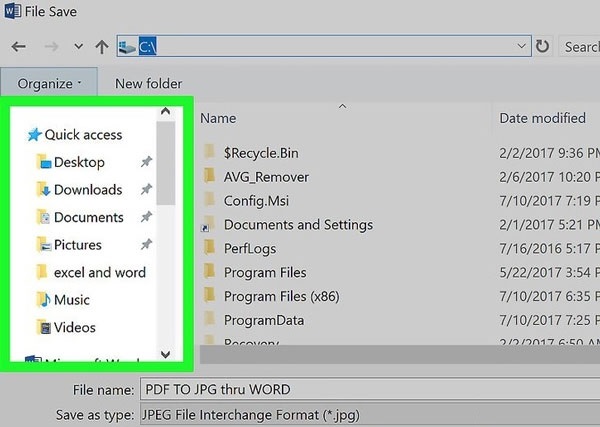
Task: Click the sidebar scroll down arrow
Action: tap(165, 354)
